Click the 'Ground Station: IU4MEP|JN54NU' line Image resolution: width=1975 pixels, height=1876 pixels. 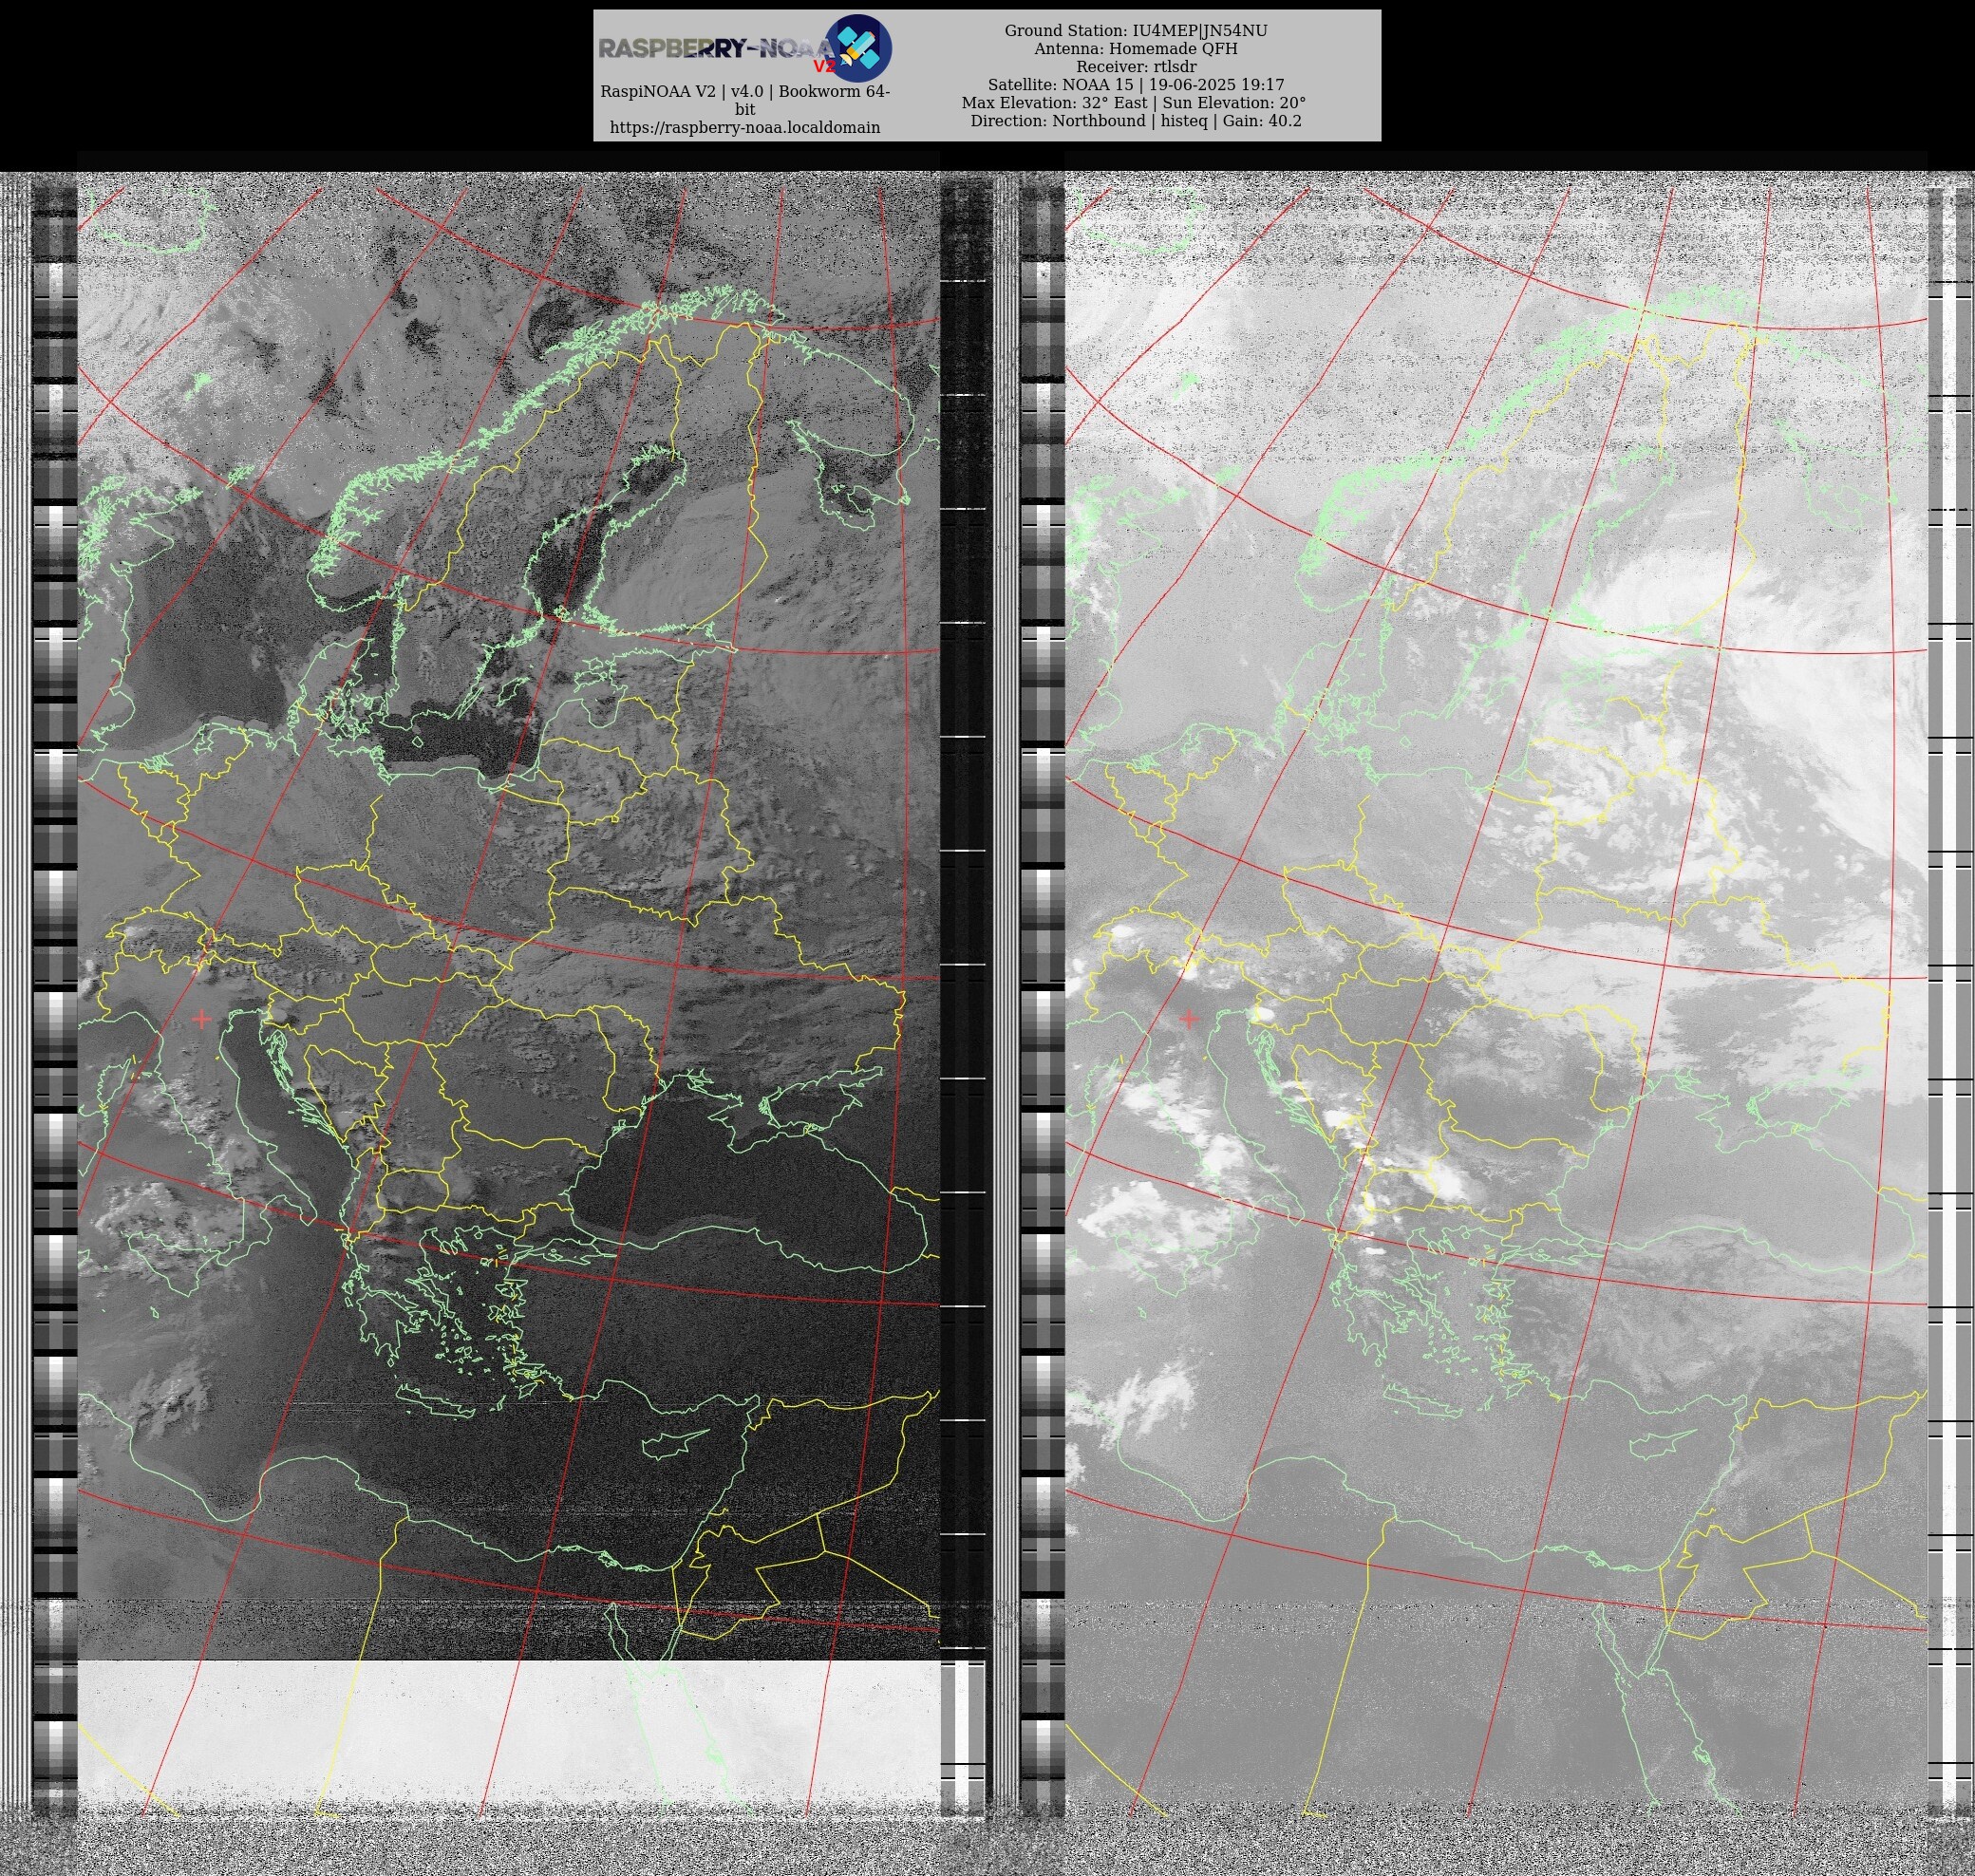click(1136, 31)
